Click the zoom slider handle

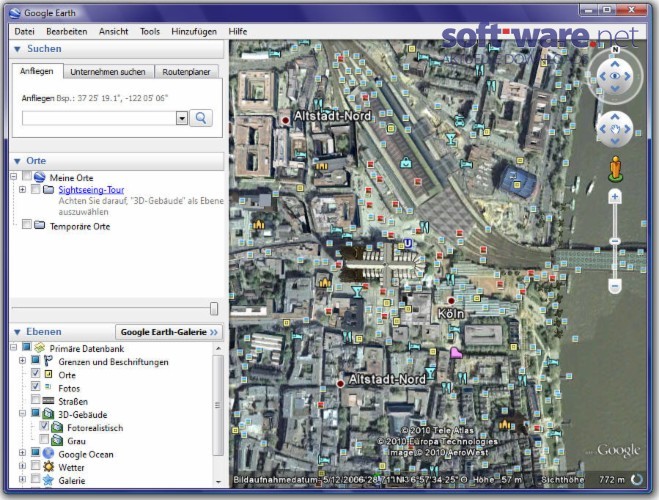tap(615, 241)
